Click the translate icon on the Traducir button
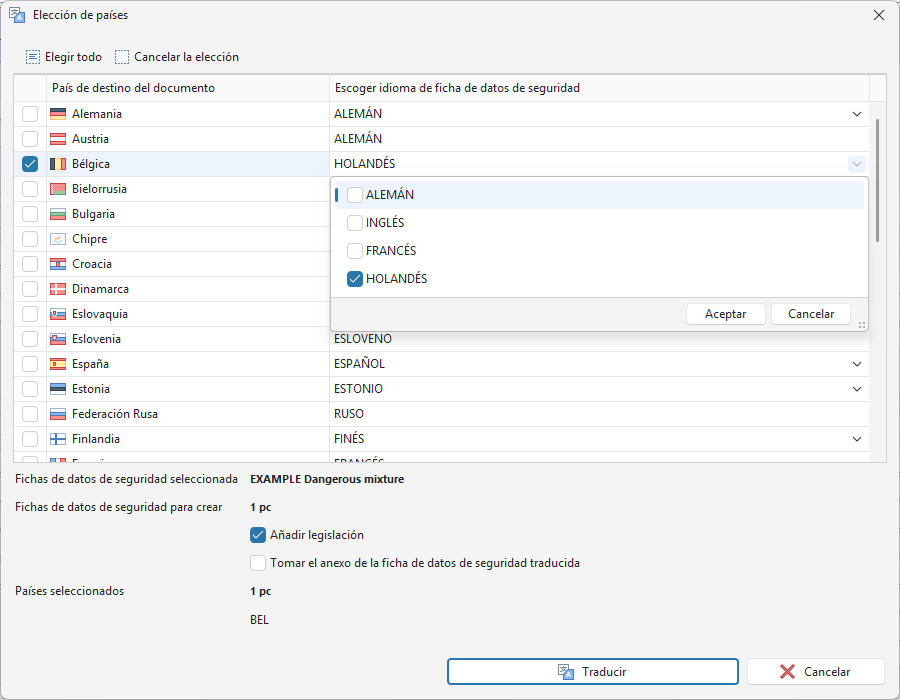900x700 pixels. (566, 672)
